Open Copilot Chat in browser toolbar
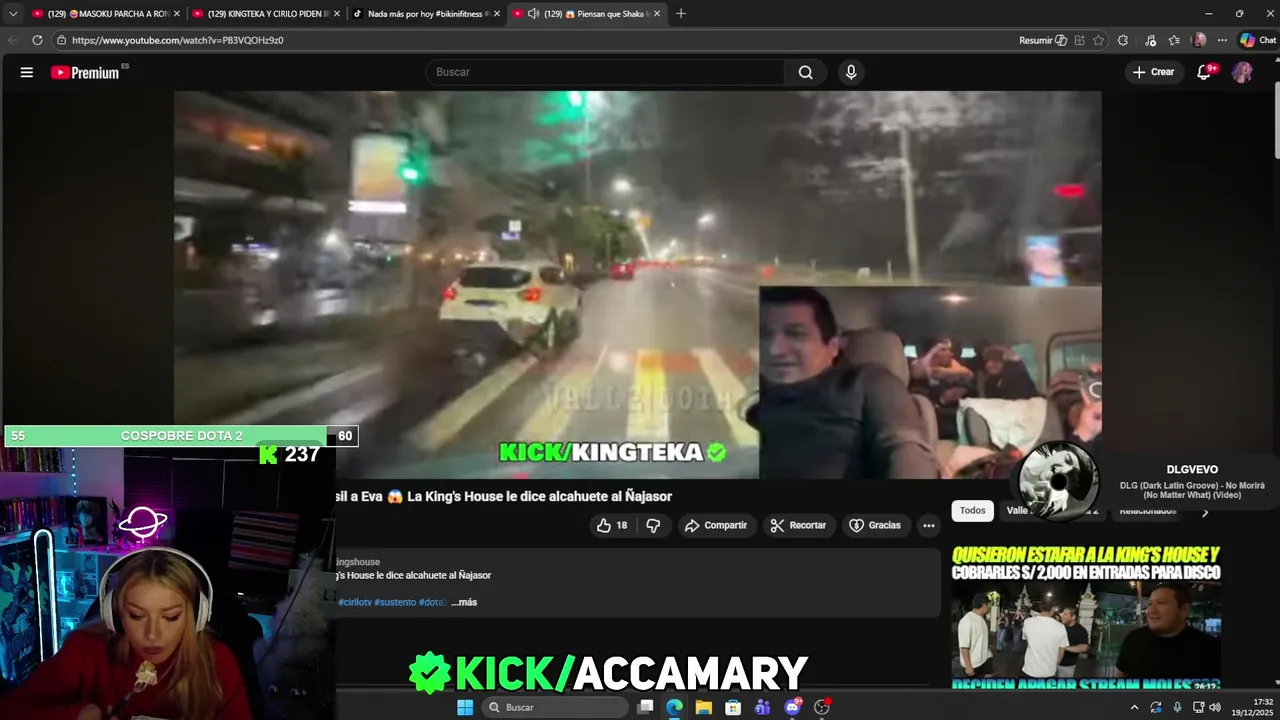Image resolution: width=1280 pixels, height=720 pixels. pyautogui.click(x=1258, y=40)
